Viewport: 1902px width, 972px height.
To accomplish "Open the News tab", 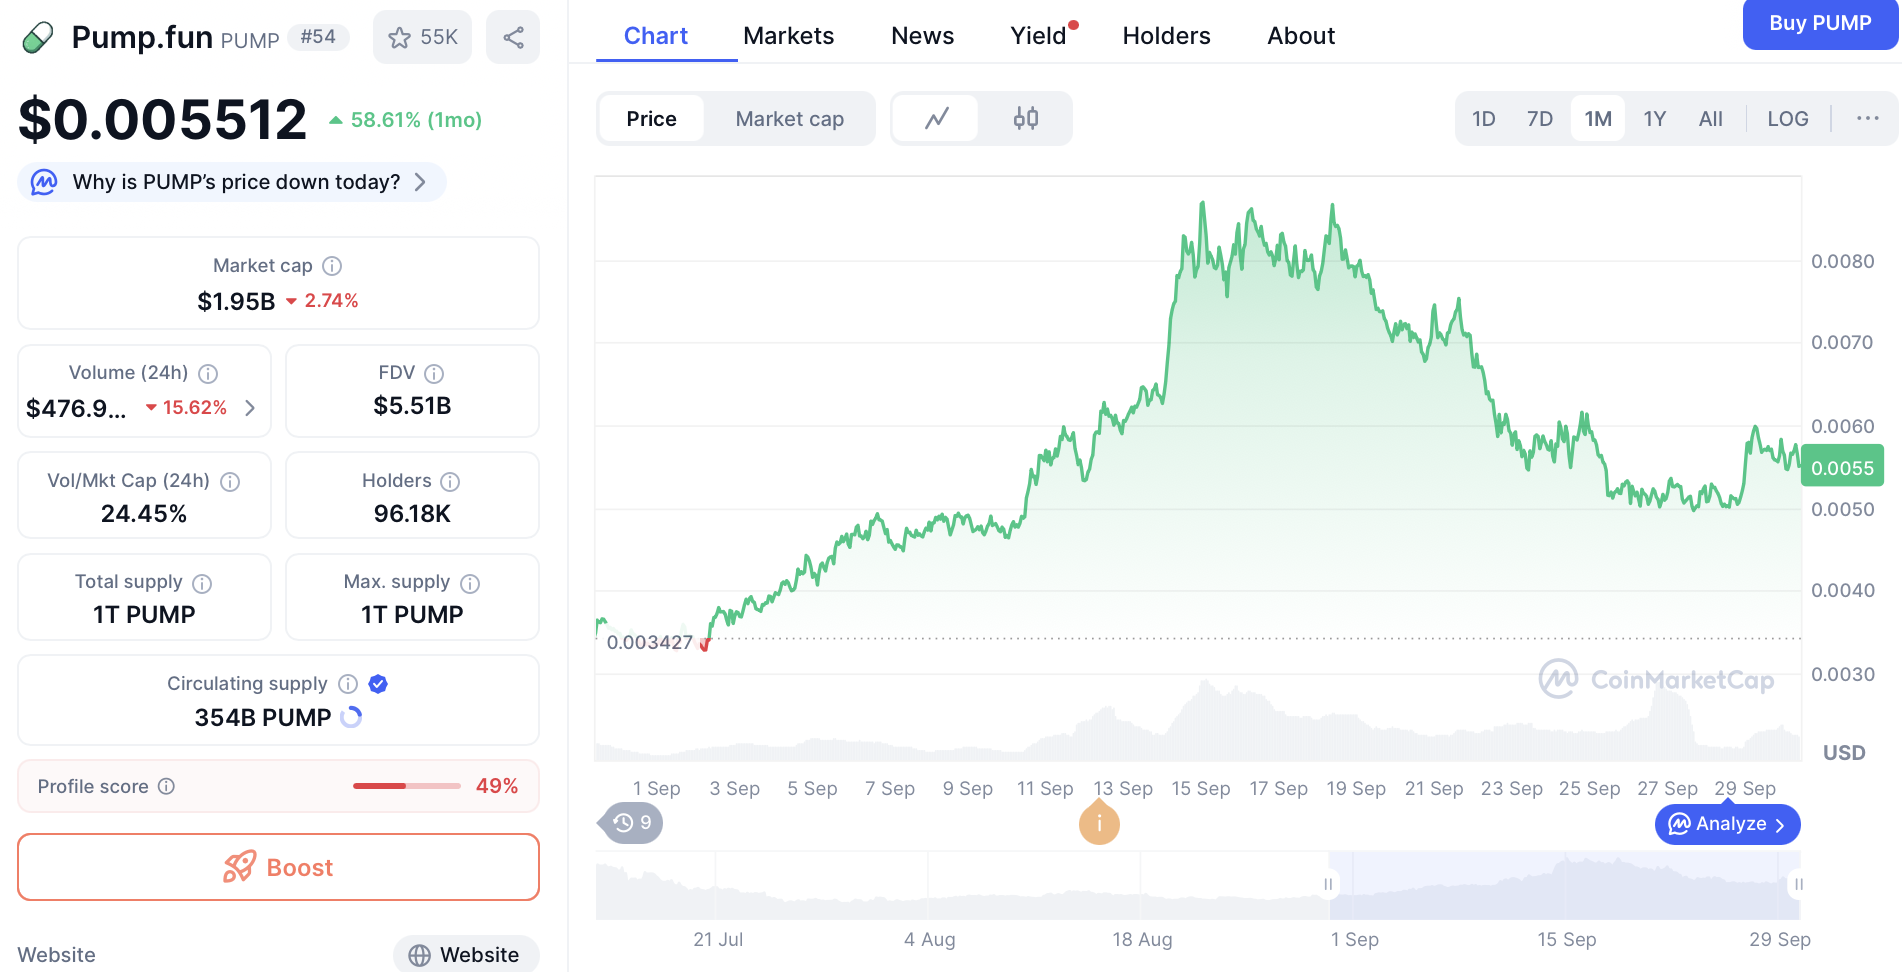I will click(922, 36).
